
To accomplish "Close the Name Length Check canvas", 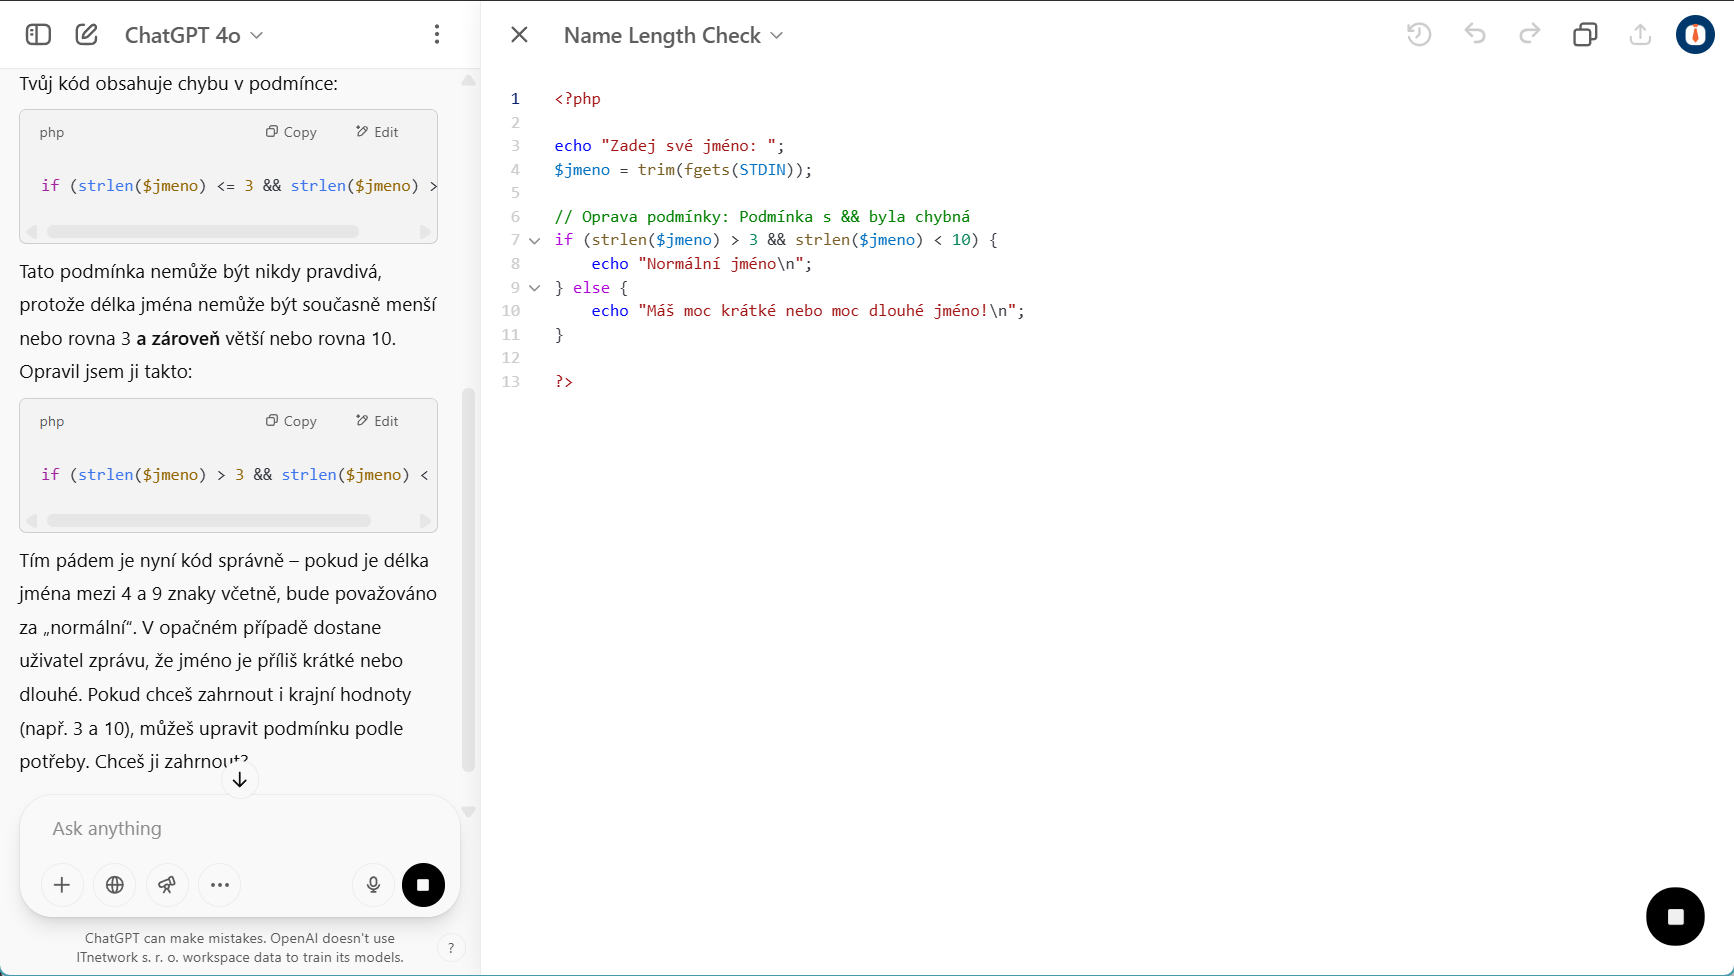I will click(519, 35).
